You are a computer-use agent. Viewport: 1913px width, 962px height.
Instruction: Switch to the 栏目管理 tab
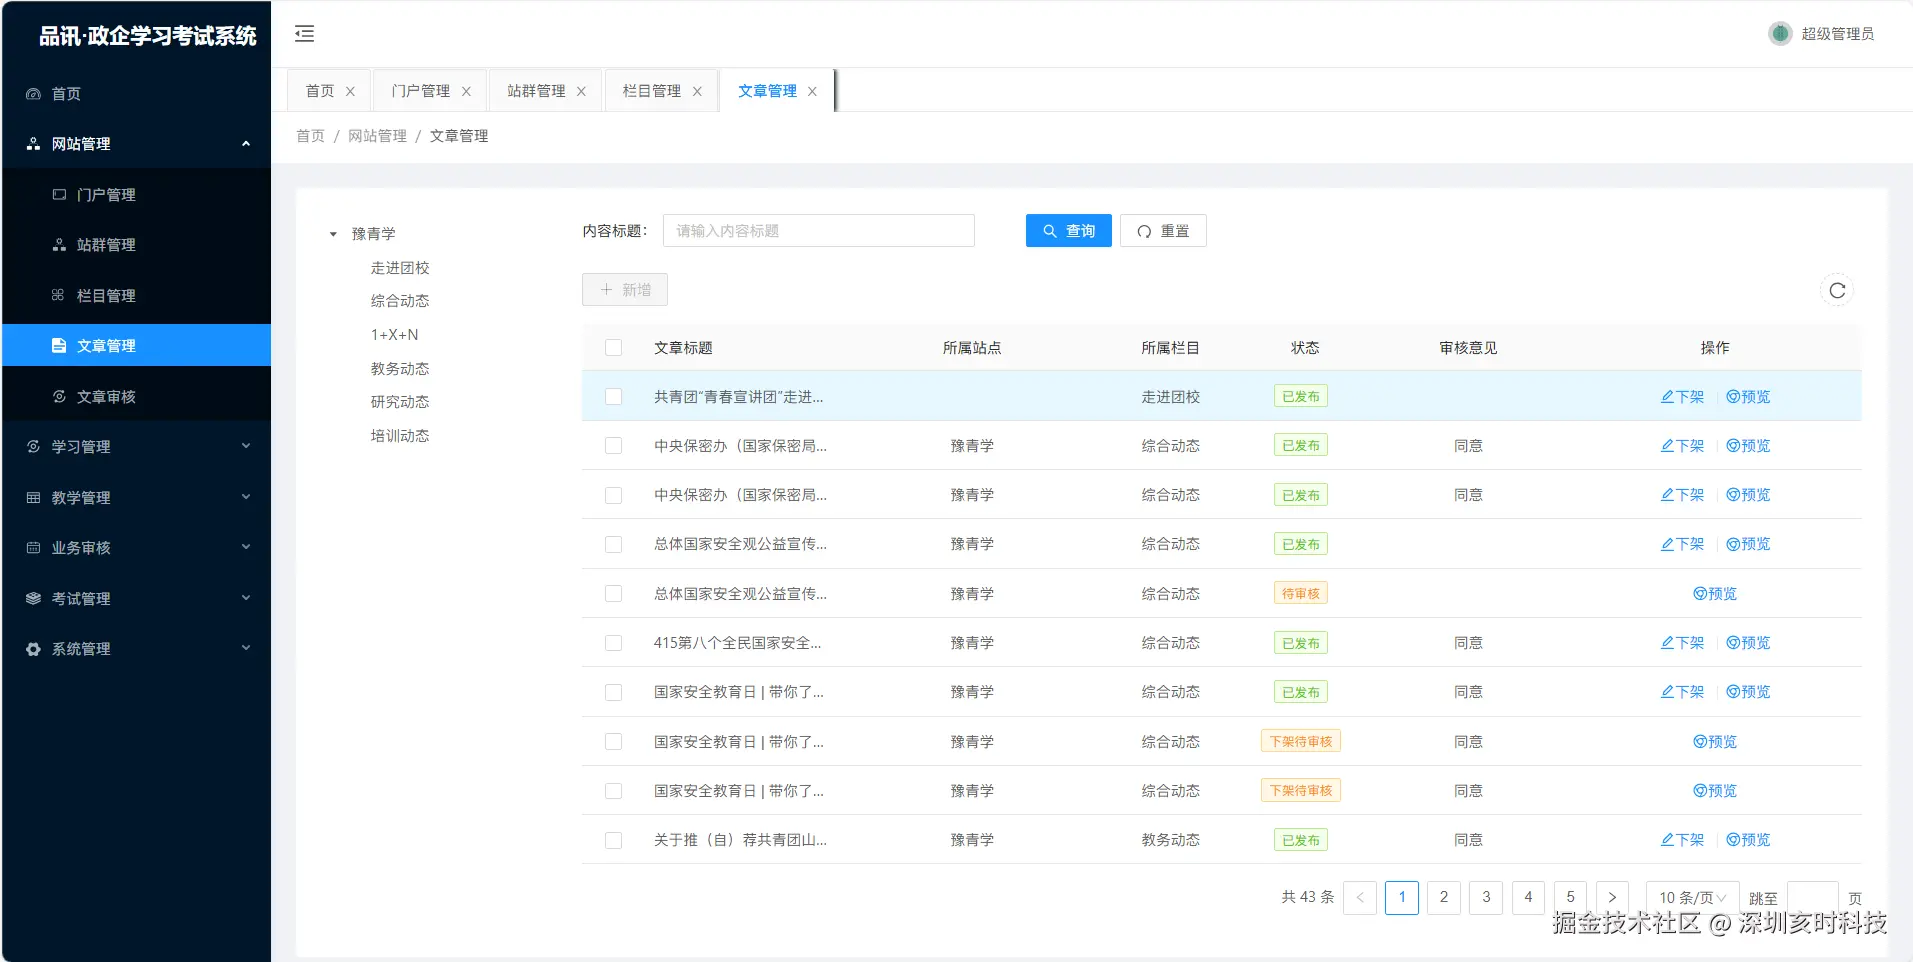point(652,91)
